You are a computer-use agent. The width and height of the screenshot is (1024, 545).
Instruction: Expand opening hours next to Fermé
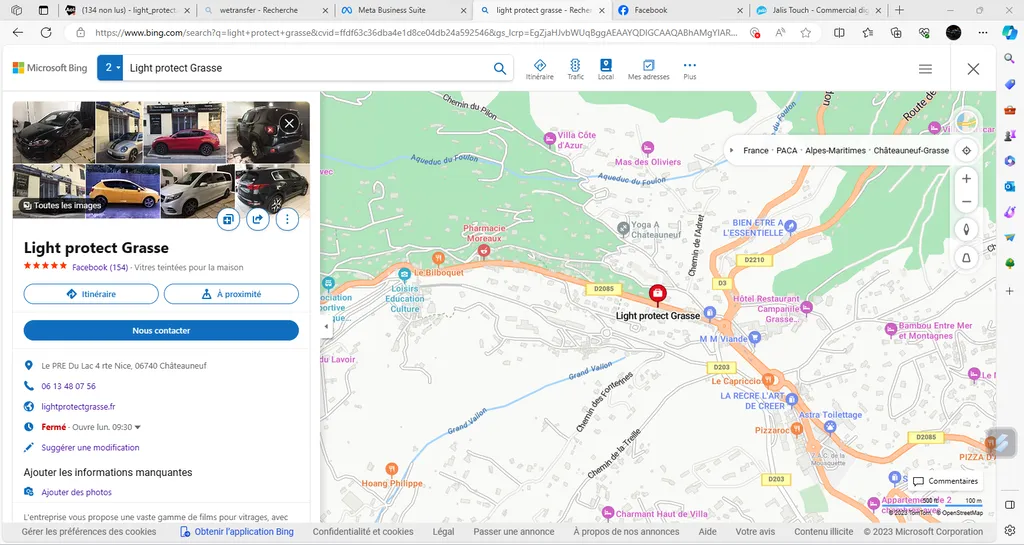click(x=138, y=427)
